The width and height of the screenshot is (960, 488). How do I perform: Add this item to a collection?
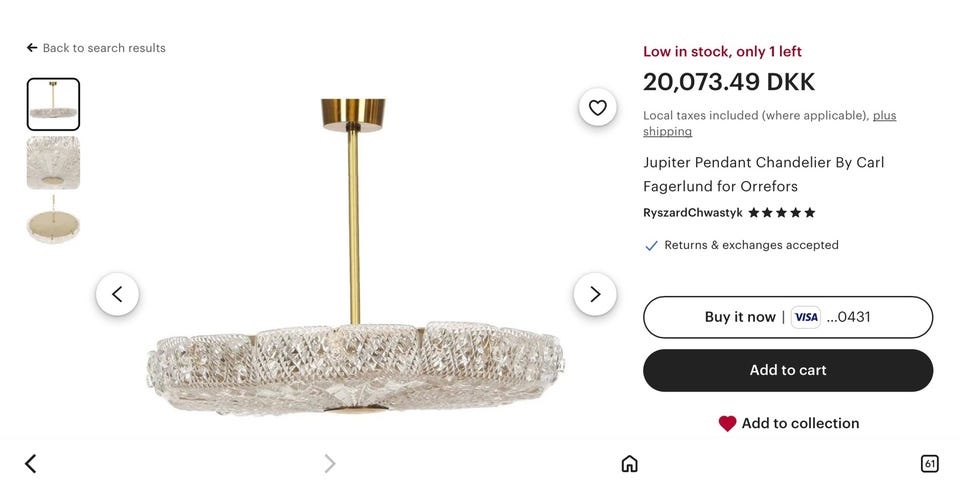pos(788,423)
